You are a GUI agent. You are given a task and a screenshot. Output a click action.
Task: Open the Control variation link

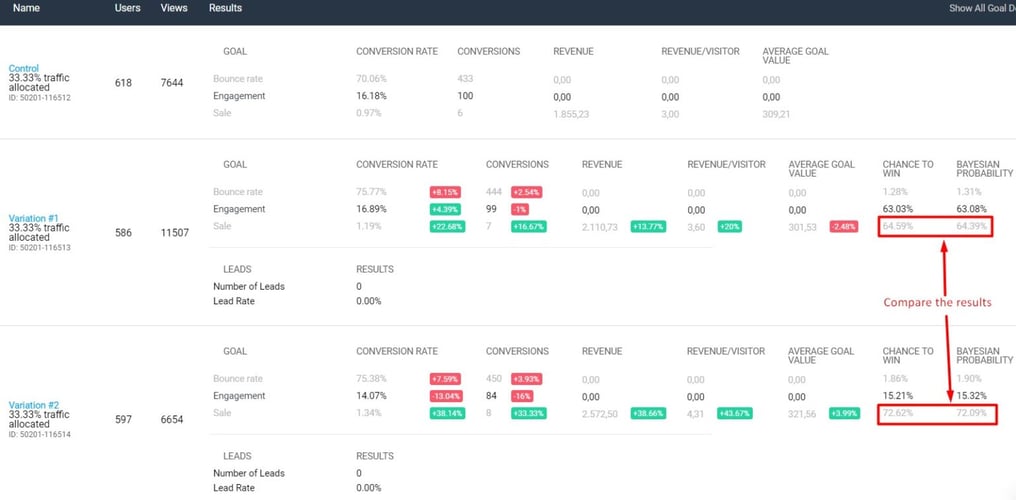coord(24,68)
